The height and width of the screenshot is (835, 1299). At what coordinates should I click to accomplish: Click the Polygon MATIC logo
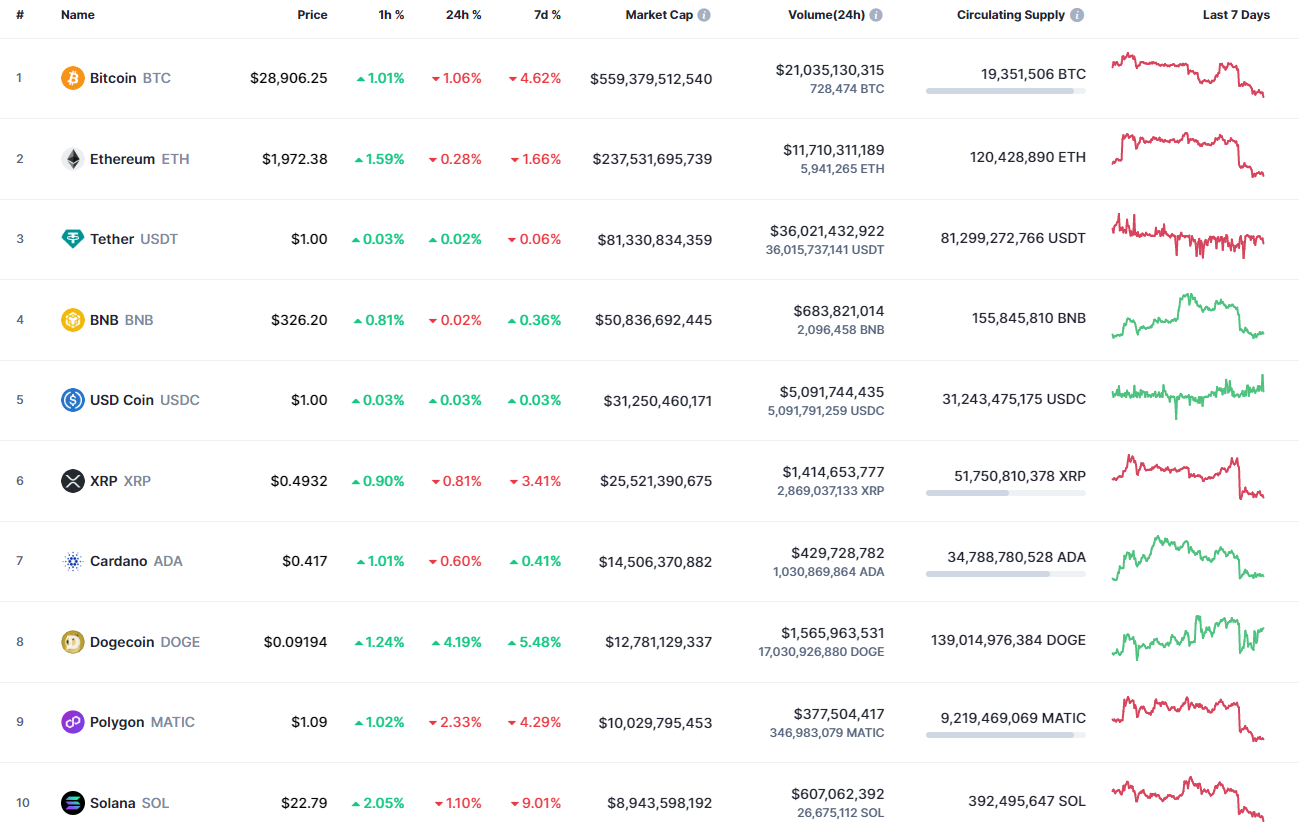coord(71,722)
